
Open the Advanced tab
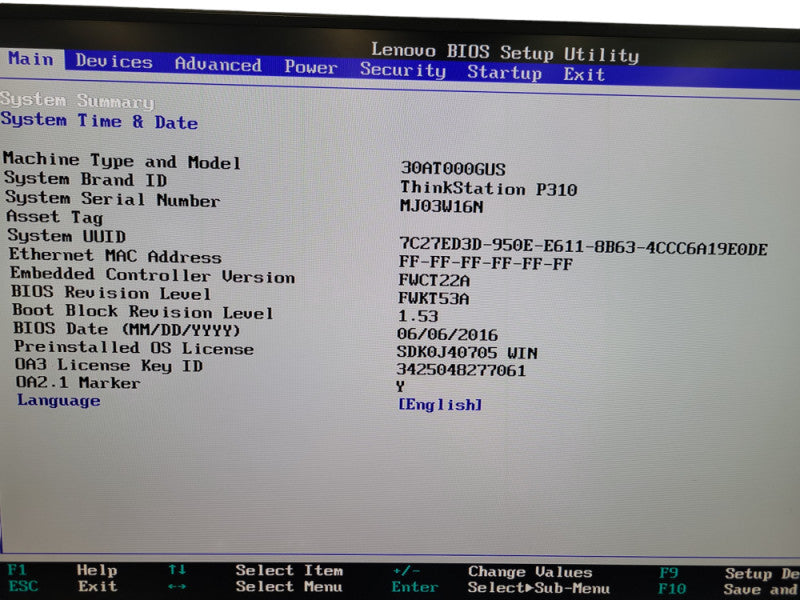click(218, 64)
